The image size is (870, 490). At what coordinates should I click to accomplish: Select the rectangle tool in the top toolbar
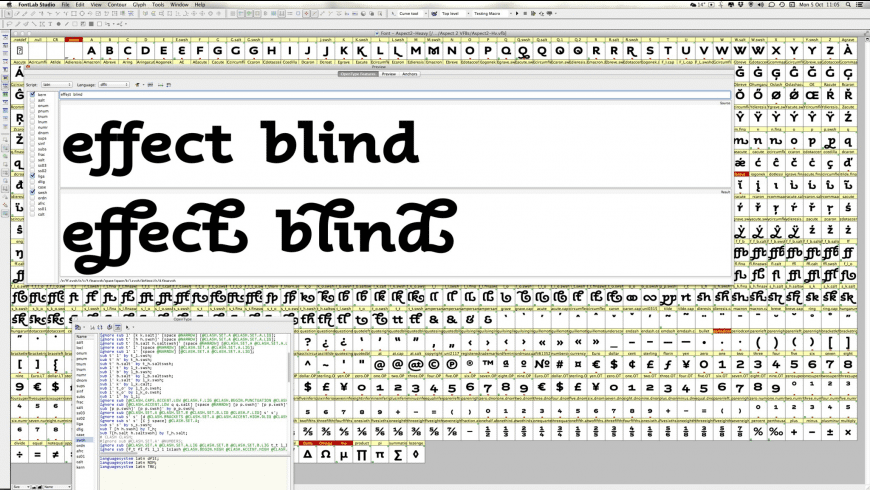[73, 13]
